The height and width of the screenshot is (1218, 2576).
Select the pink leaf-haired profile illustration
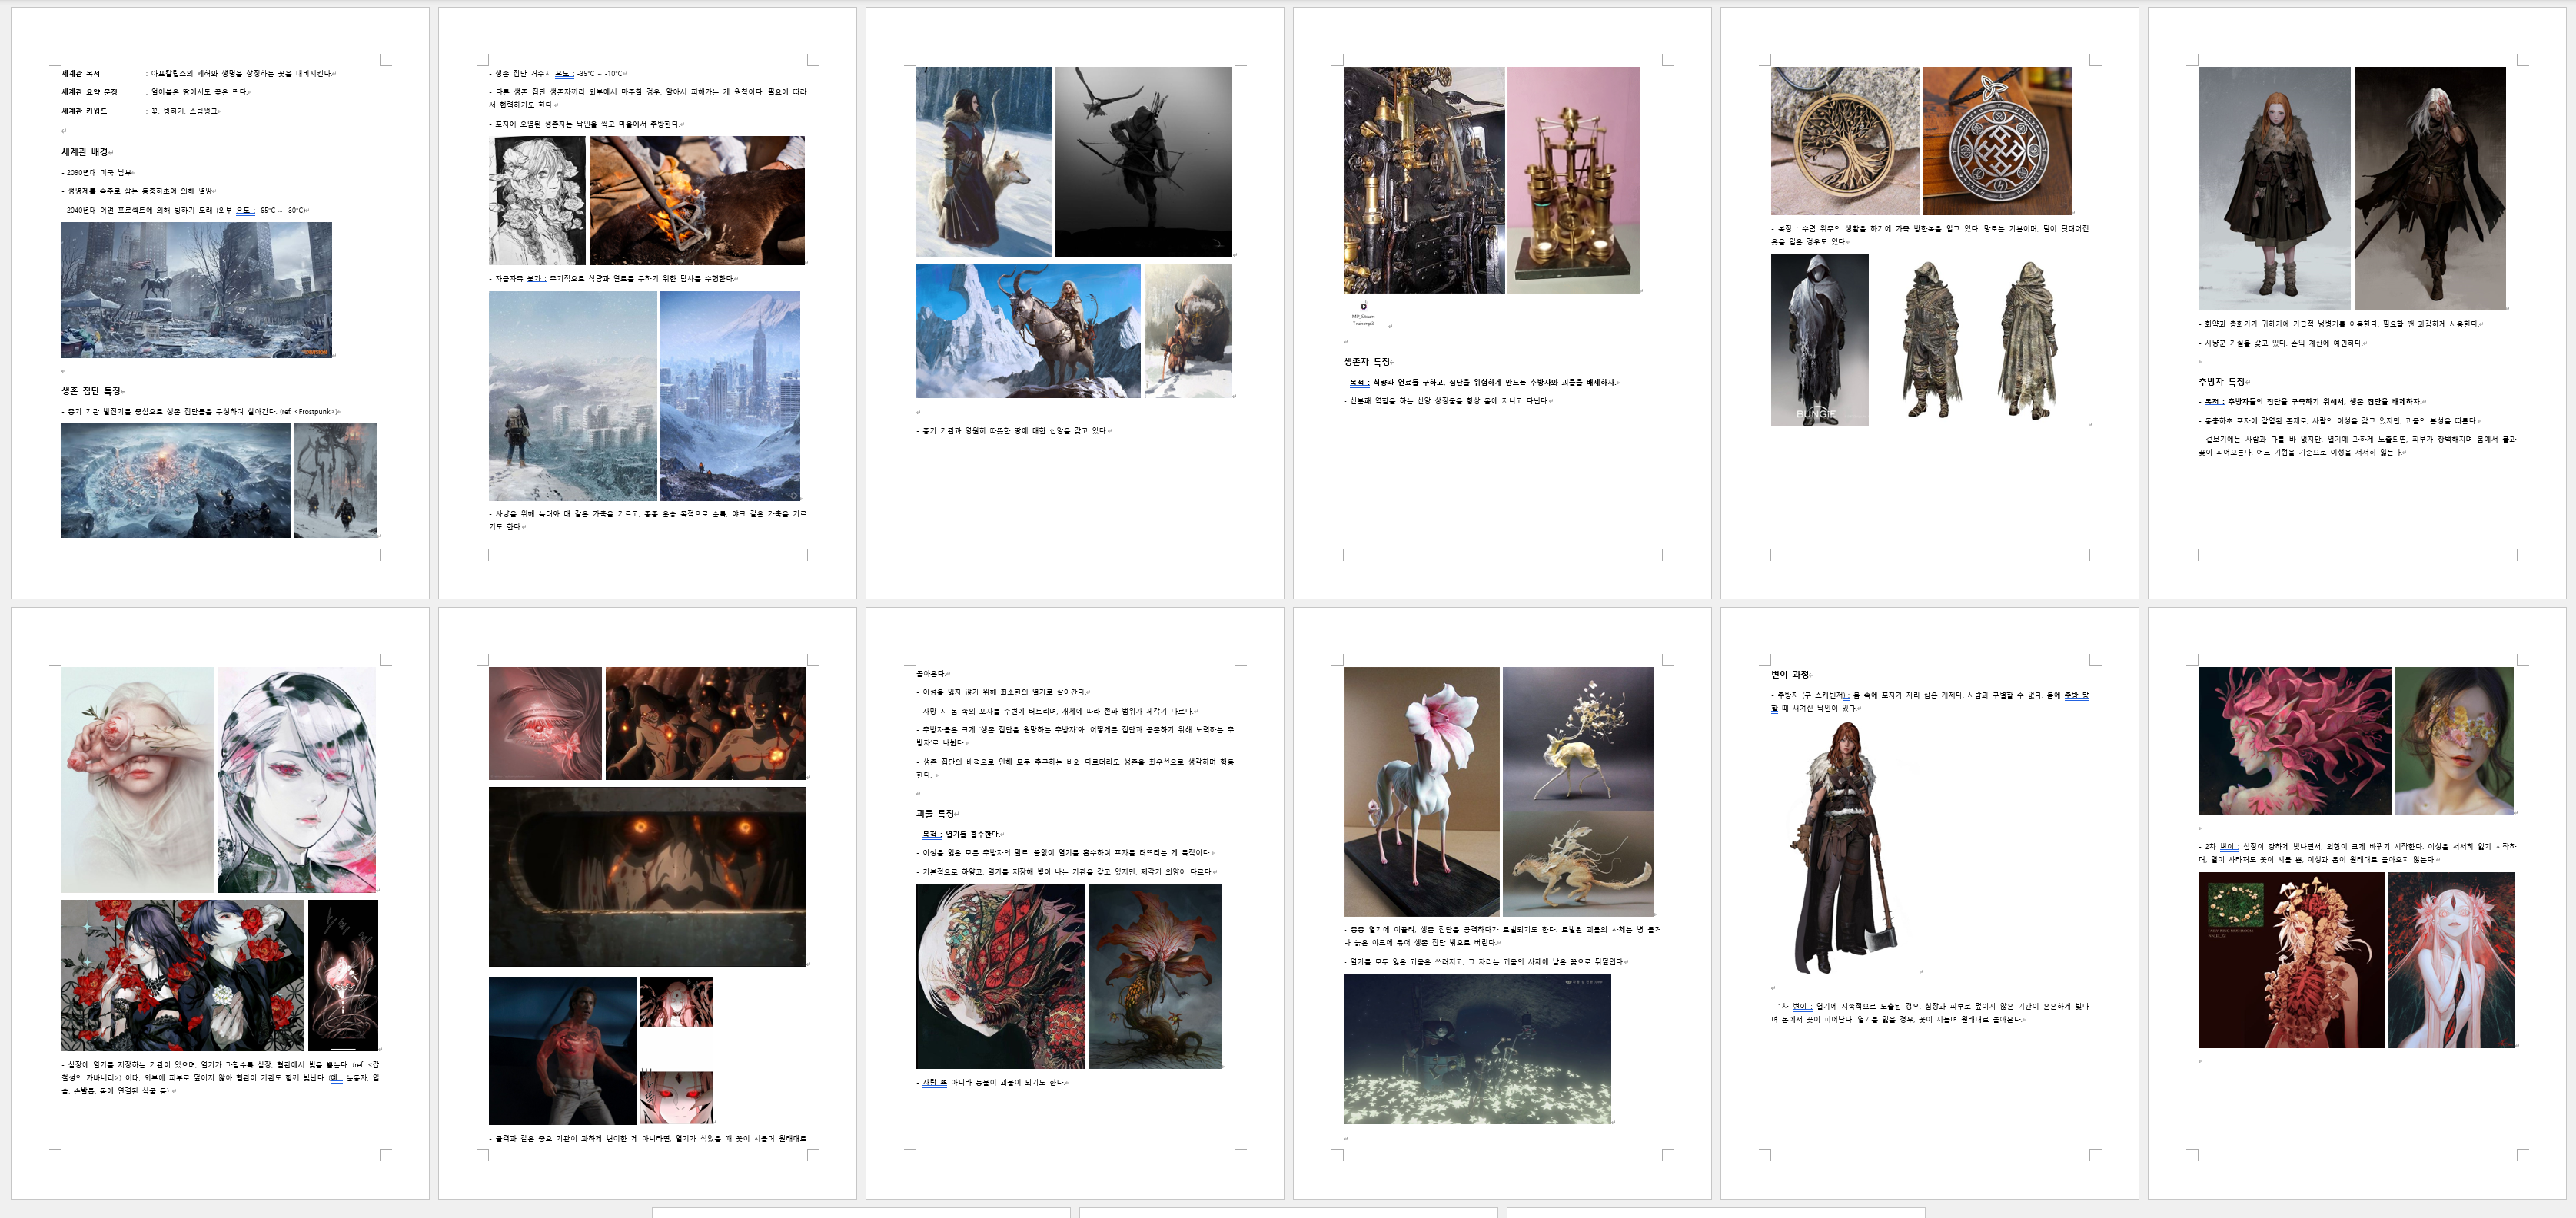coord(2294,741)
